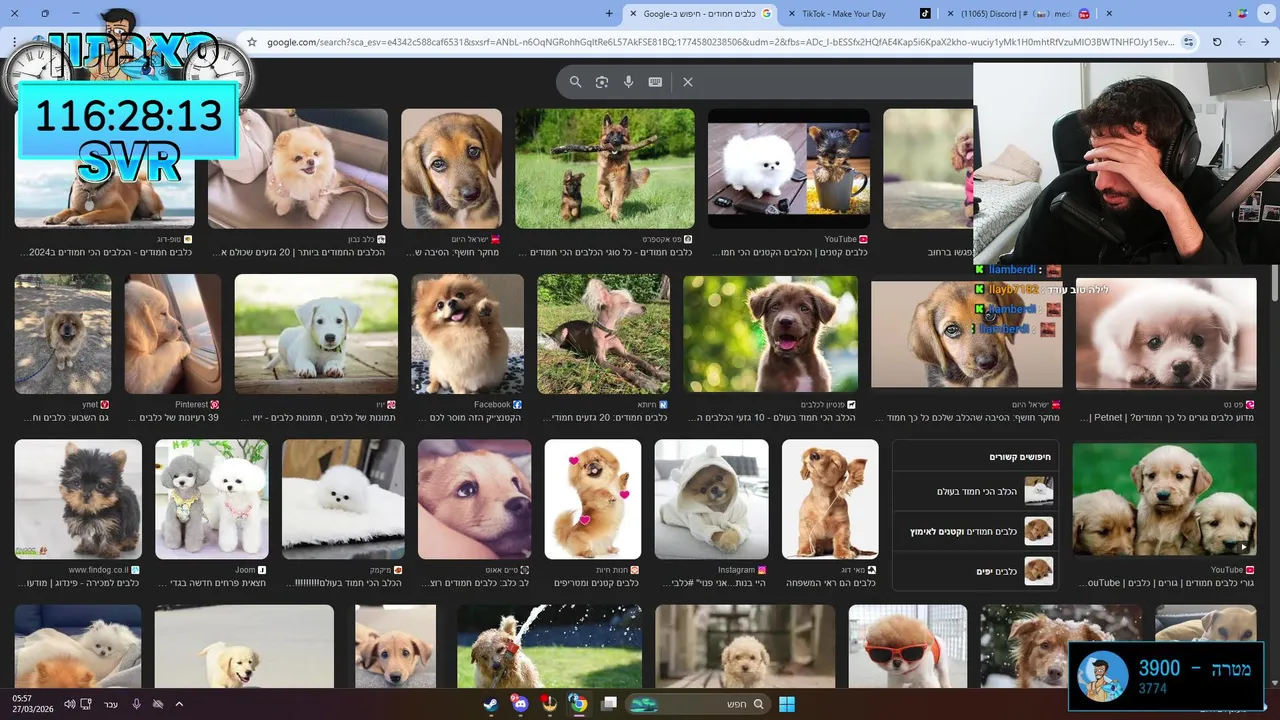Open the small white fluffy puppy on rug image

click(x=343, y=499)
